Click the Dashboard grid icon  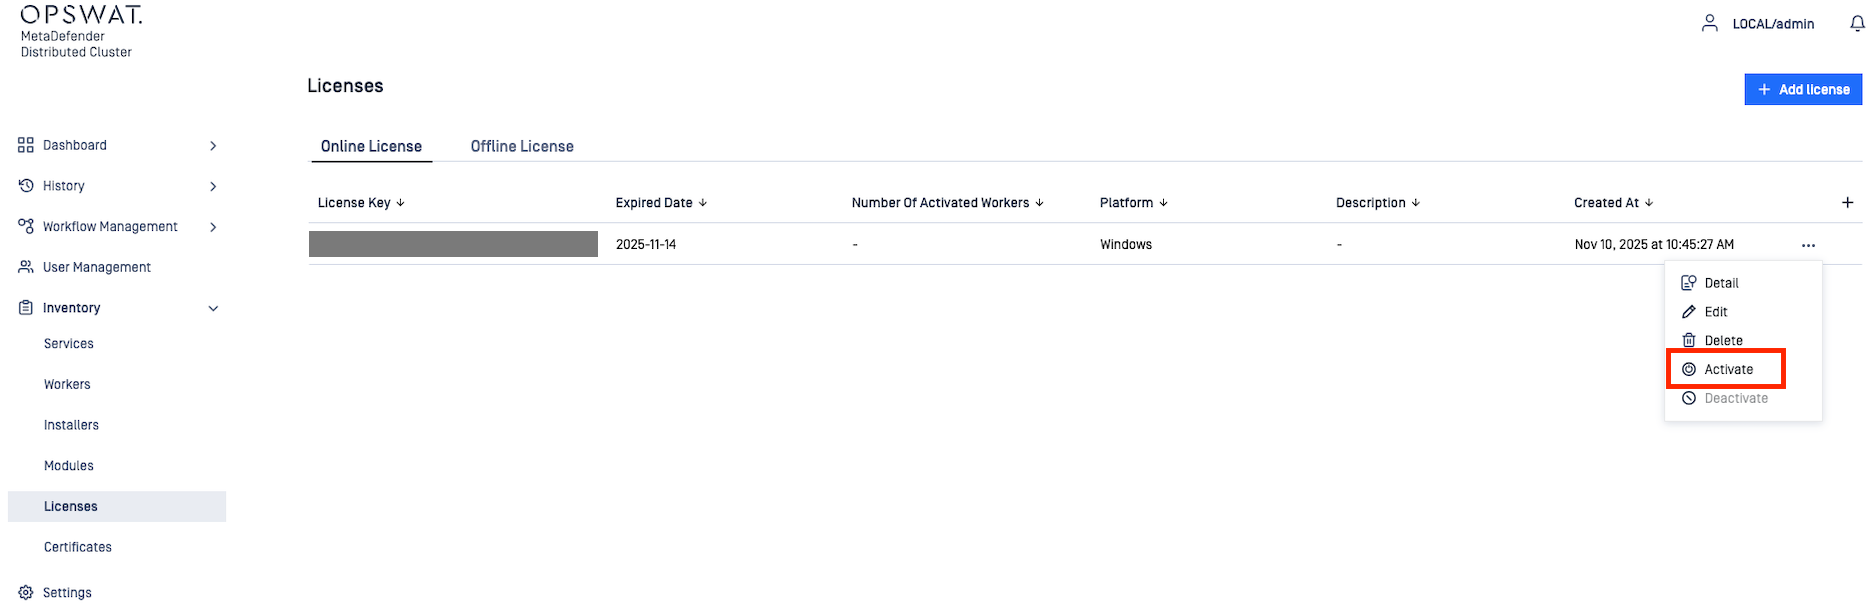(x=26, y=145)
